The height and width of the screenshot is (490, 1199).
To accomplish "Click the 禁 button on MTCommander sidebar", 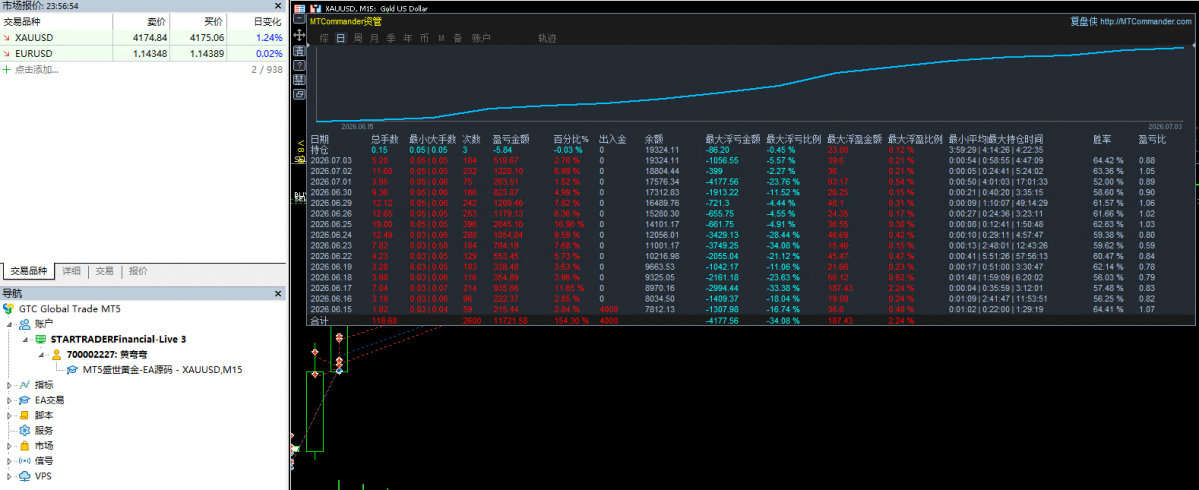I will [x=299, y=80].
